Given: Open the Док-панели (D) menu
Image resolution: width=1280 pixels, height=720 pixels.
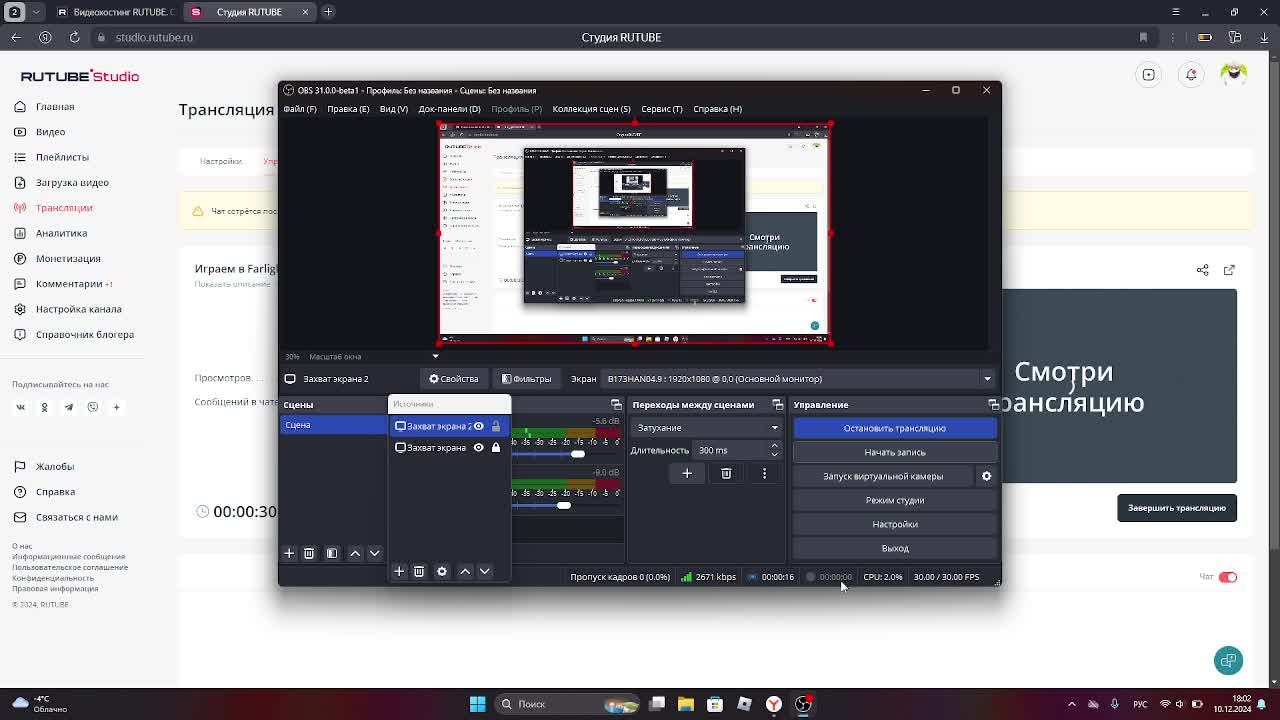Looking at the screenshot, I should 449,109.
